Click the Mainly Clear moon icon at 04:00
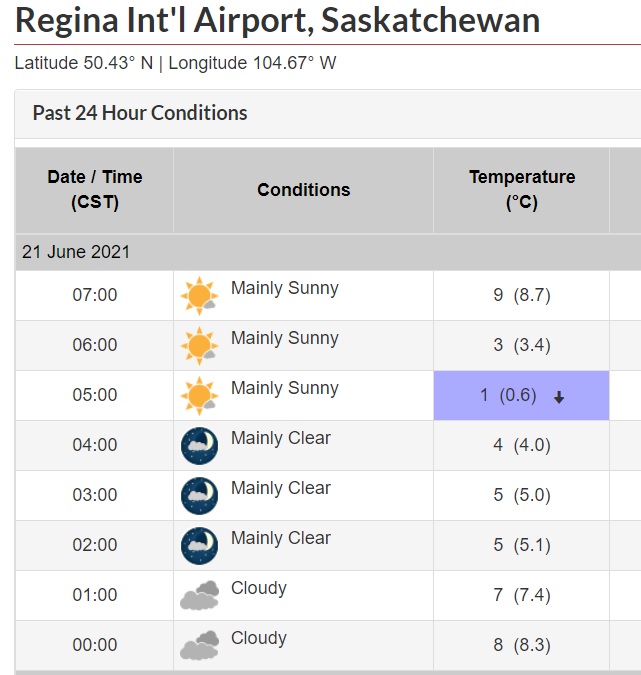Image resolution: width=641 pixels, height=675 pixels. coord(199,446)
